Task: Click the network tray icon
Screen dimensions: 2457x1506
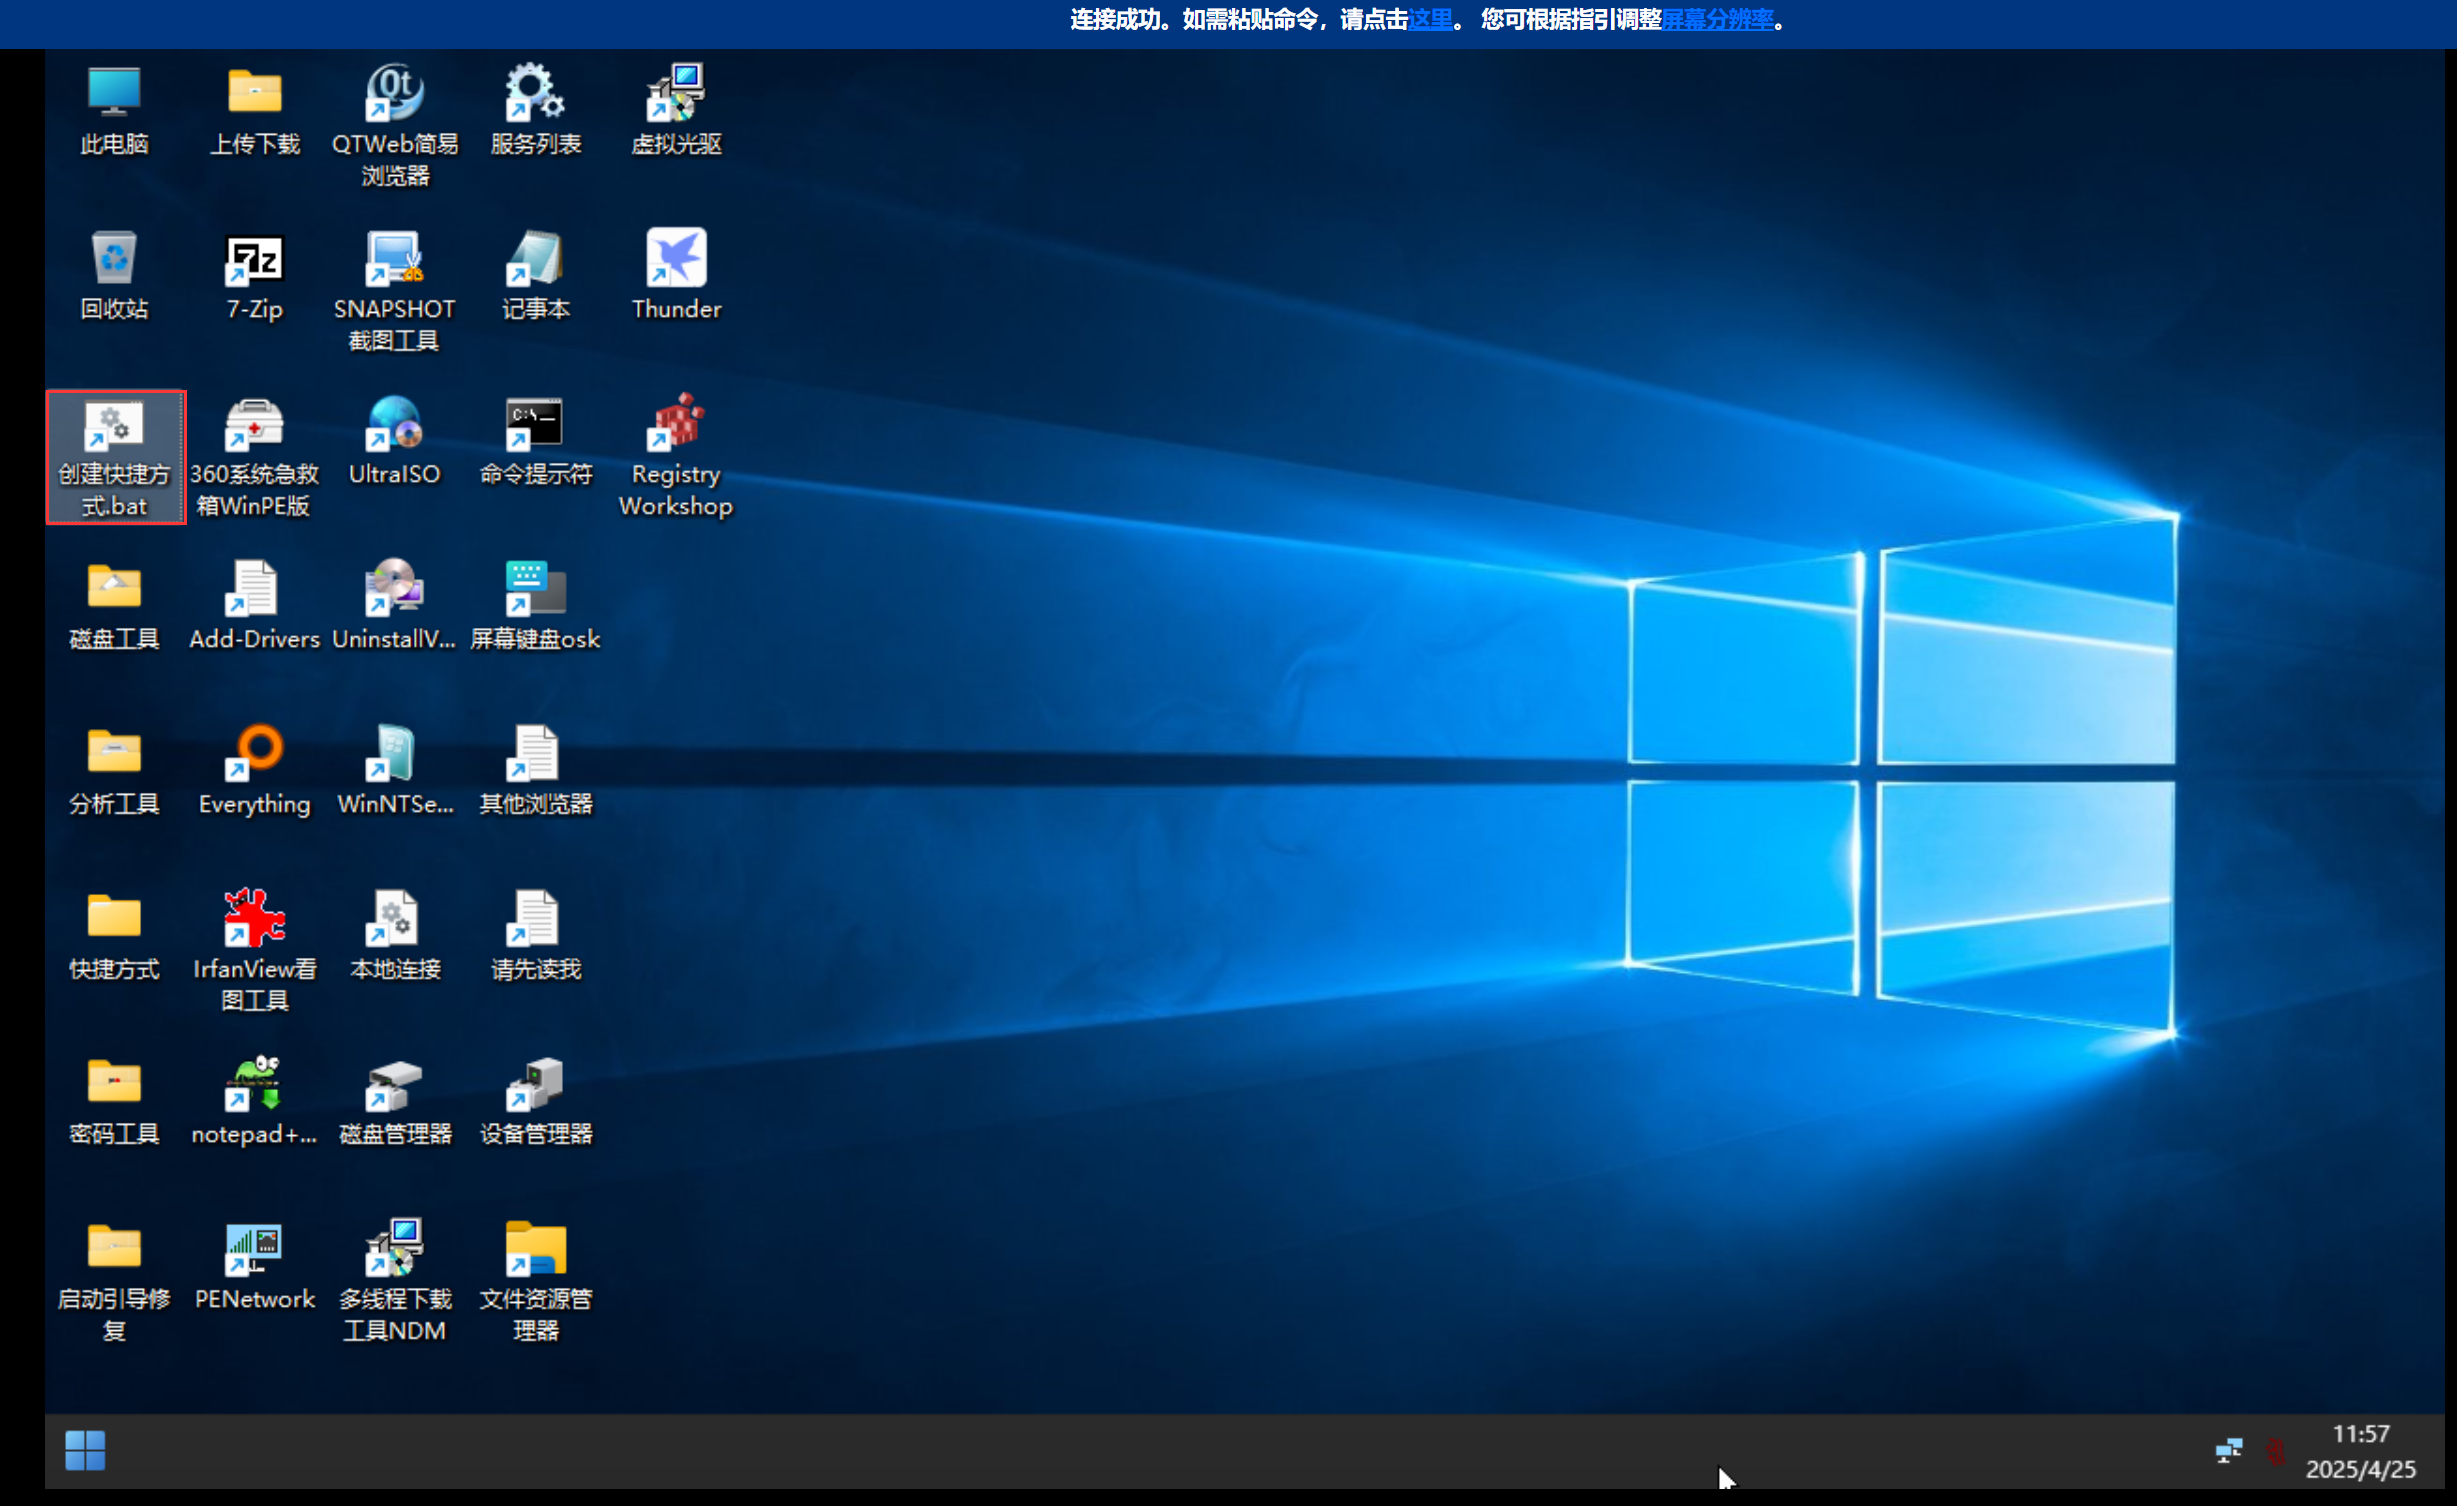Action: (x=2229, y=1450)
